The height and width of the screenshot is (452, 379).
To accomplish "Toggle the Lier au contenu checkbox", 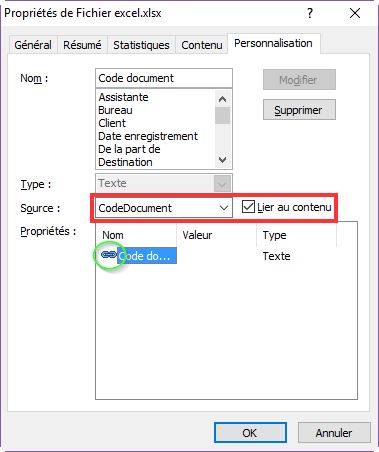I will pyautogui.click(x=248, y=207).
